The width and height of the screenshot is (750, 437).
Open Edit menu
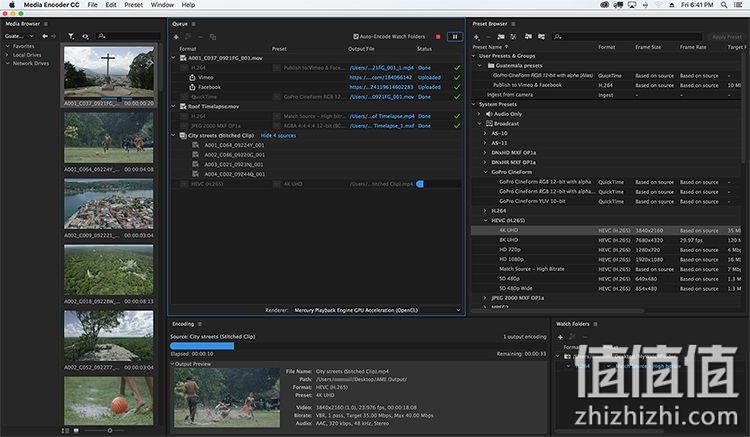(x=111, y=5)
